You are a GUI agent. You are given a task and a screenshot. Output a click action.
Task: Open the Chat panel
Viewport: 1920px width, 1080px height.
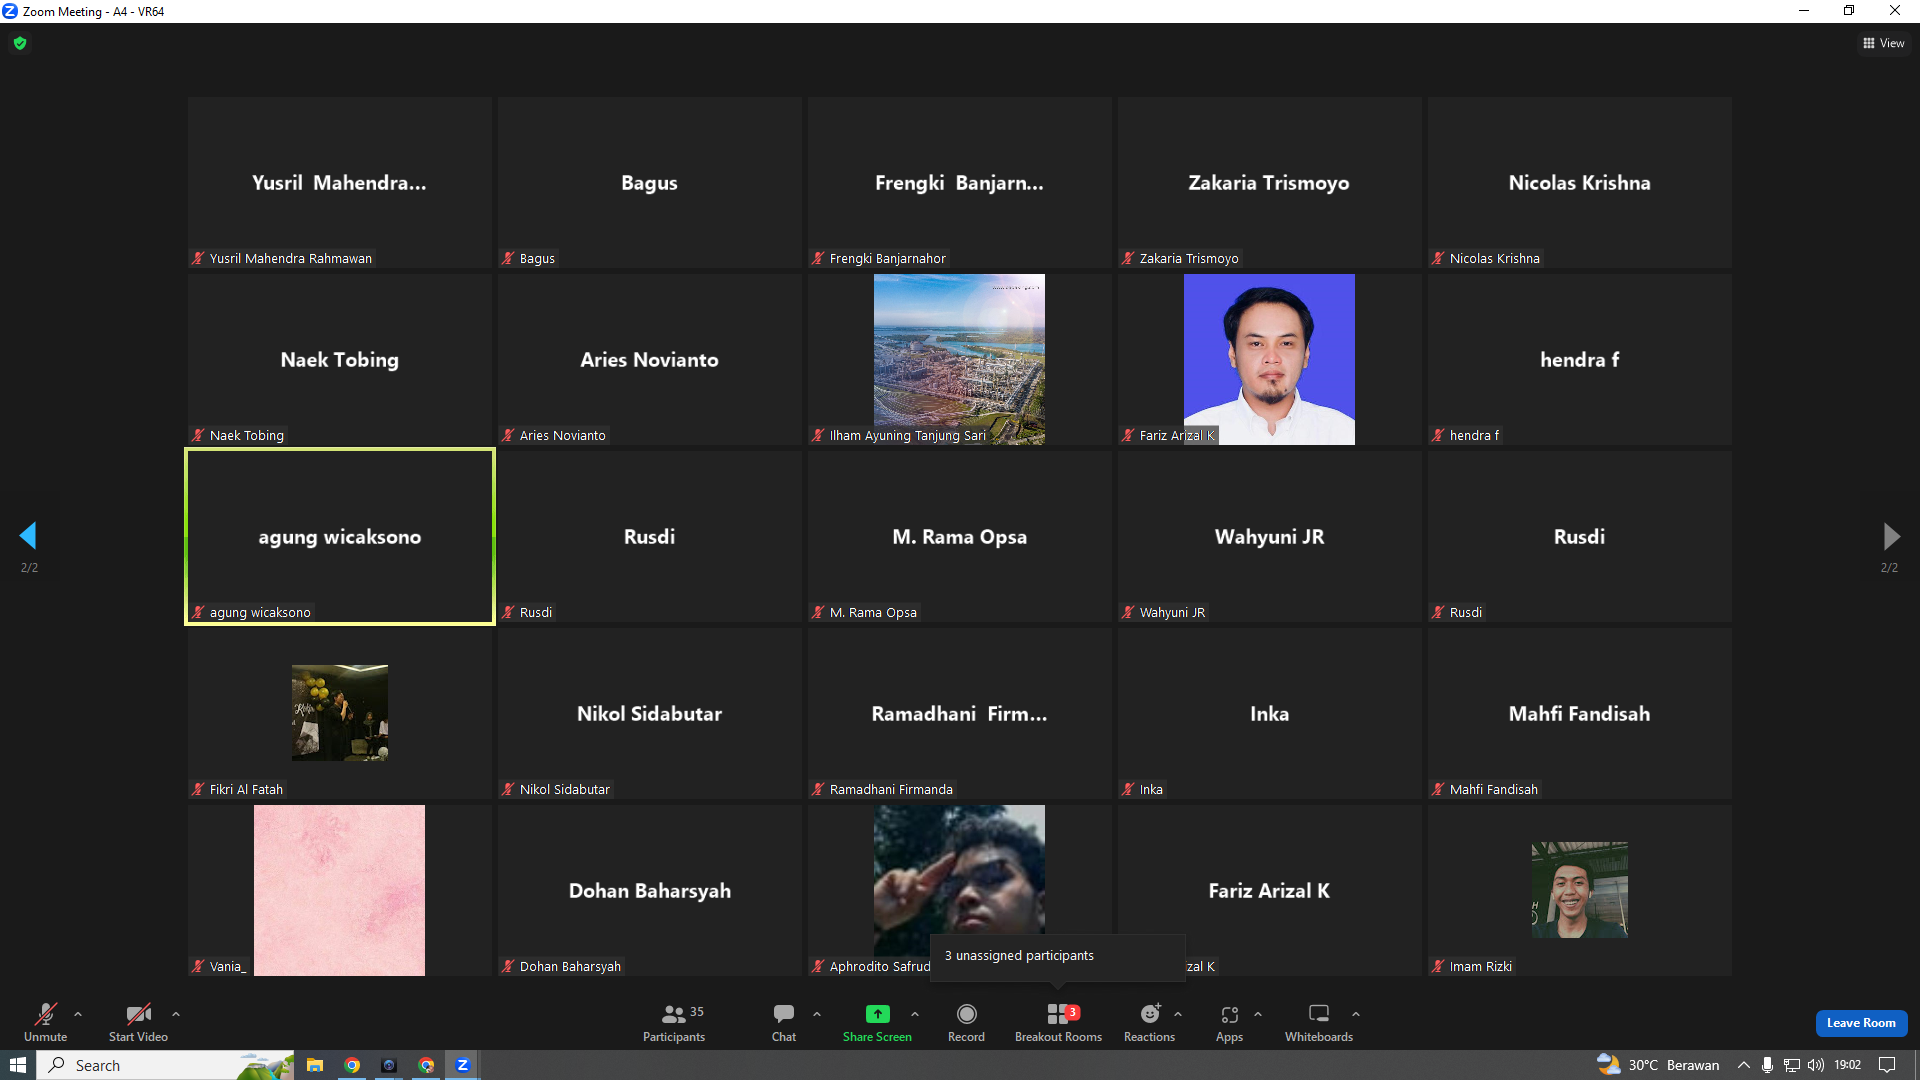click(784, 1022)
